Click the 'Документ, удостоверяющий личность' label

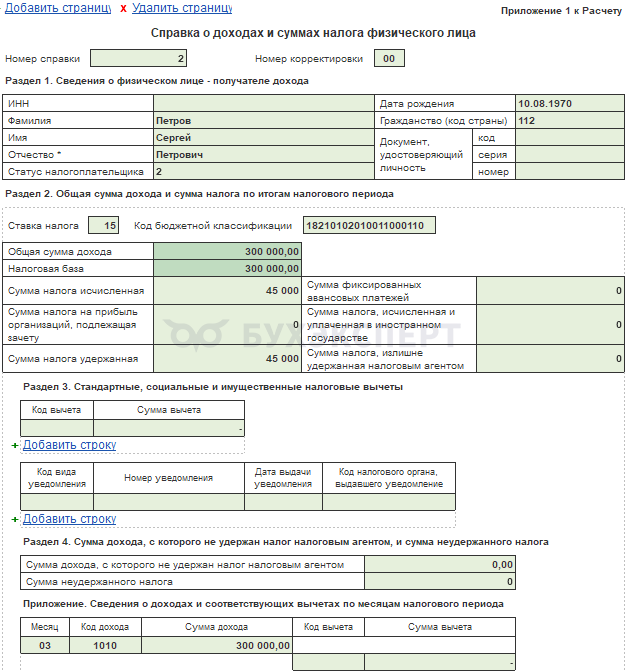(x=421, y=155)
